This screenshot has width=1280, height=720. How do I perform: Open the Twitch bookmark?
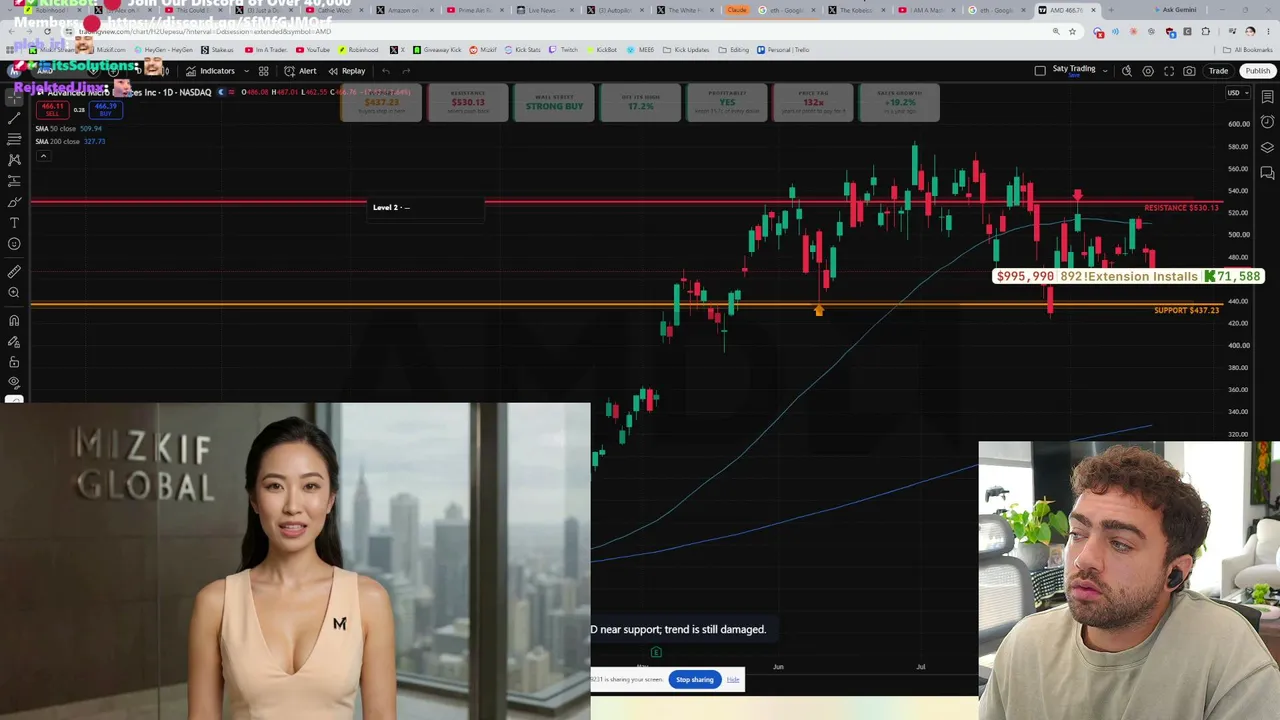click(563, 50)
